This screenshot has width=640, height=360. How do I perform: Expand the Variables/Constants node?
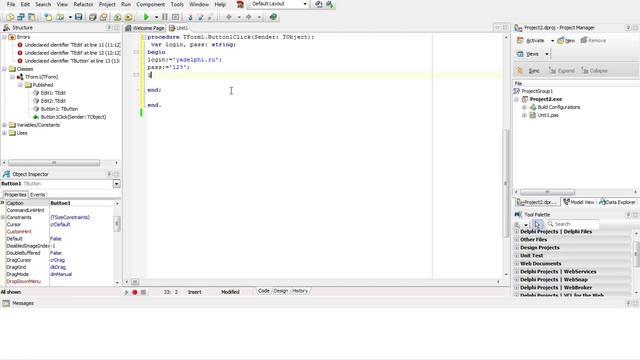(x=4, y=125)
